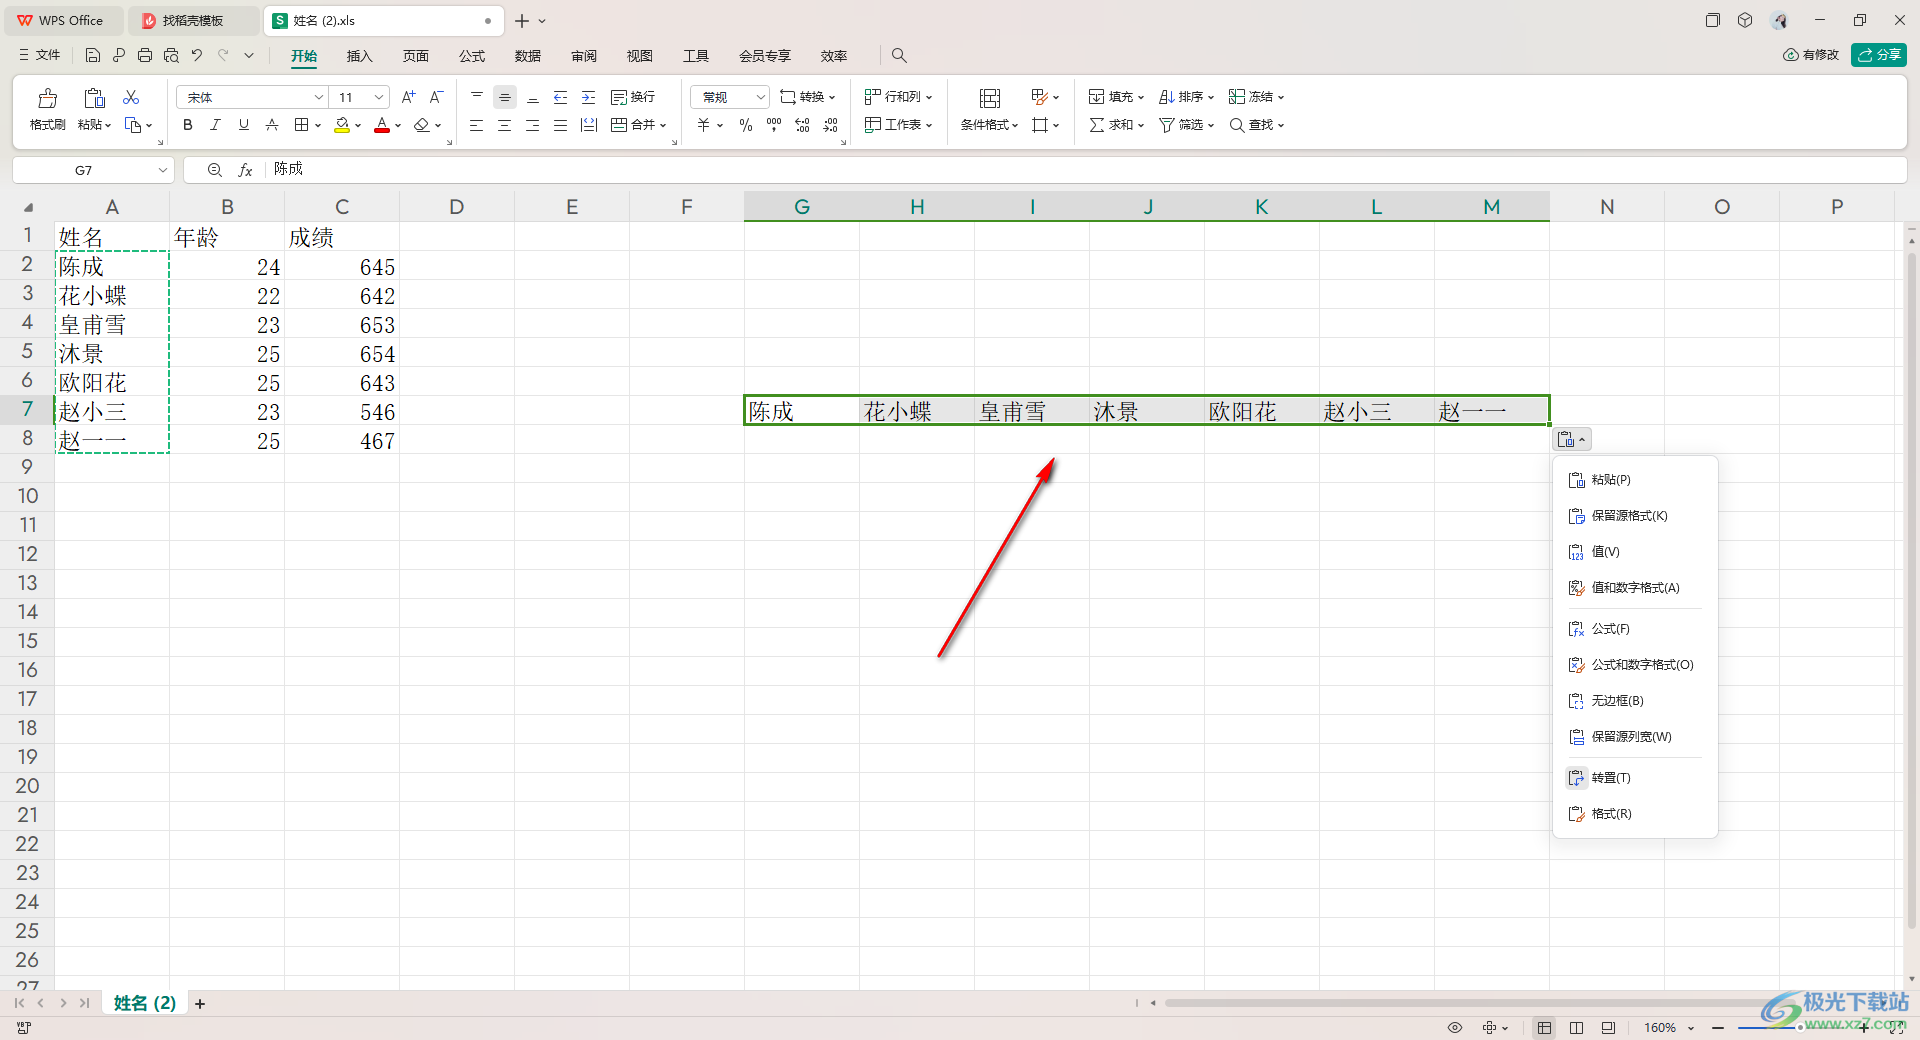Click the search magnifier icon in ribbon tabs
Screen dimensions: 1920x1040
tap(899, 55)
